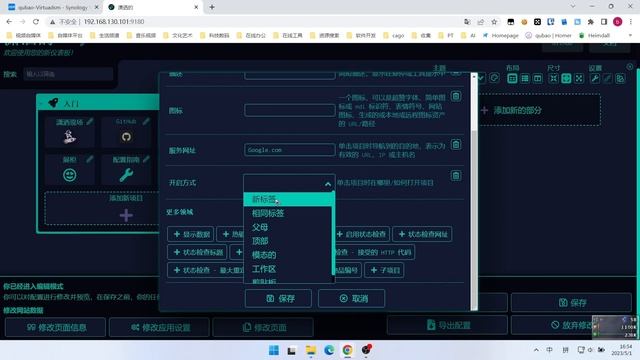Screen dimensions: 640x360
Task: Cancel the dialog with 取消 button
Action: point(351,298)
